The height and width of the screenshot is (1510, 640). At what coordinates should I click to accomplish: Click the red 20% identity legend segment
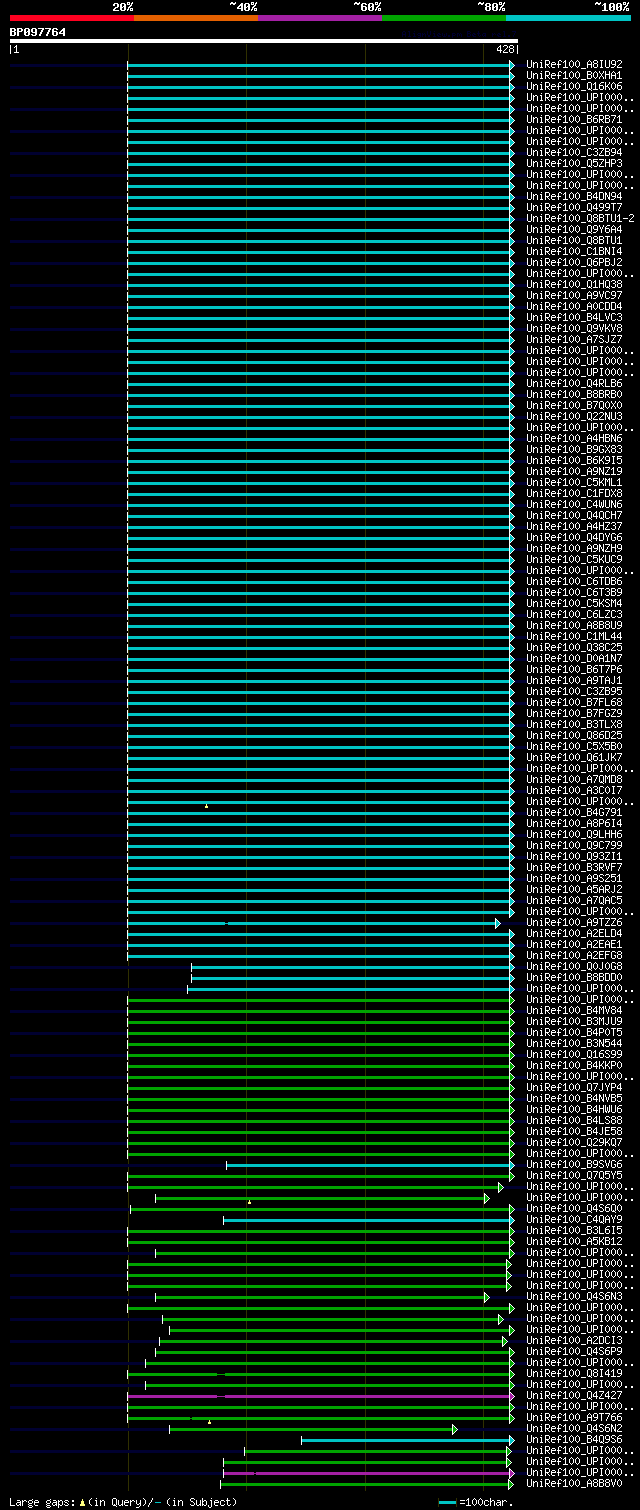click(x=72, y=18)
